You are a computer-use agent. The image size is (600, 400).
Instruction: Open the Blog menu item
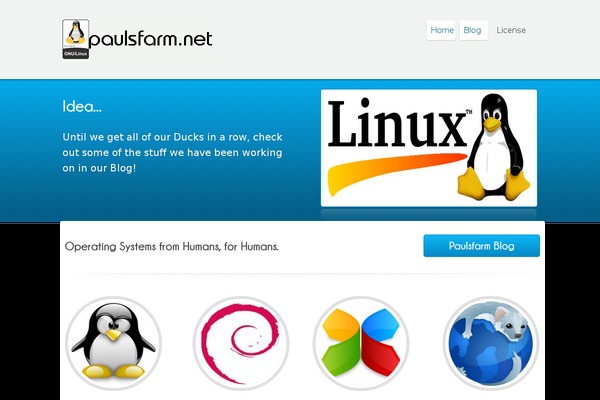pos(473,30)
